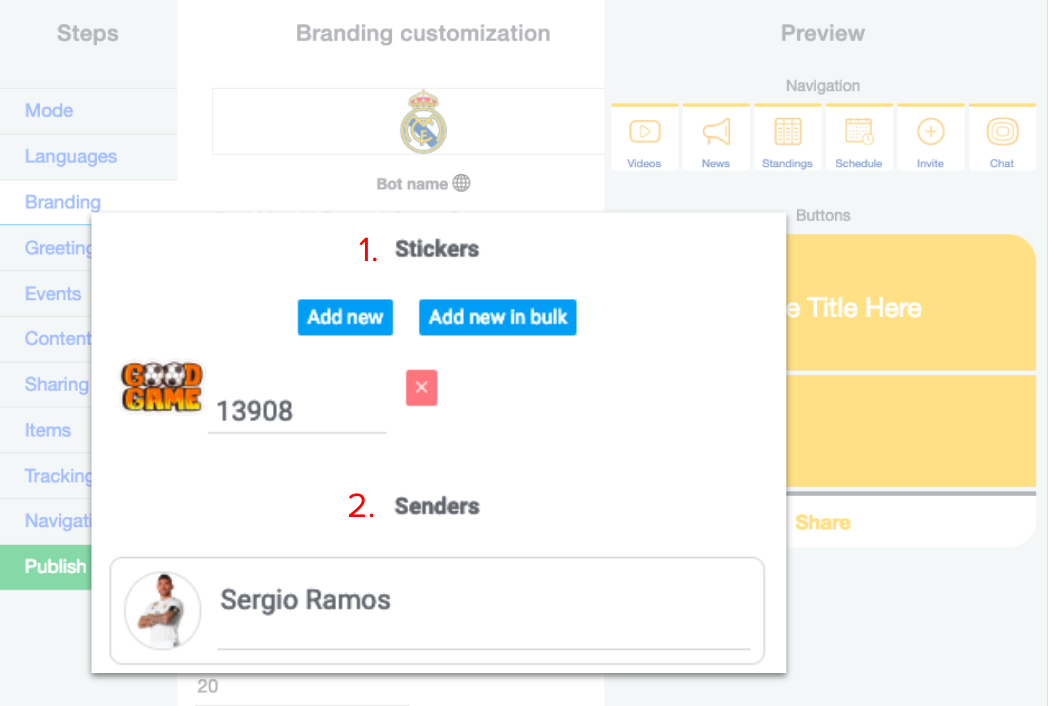Click the Share link in preview
1048x706 pixels.
(822, 522)
